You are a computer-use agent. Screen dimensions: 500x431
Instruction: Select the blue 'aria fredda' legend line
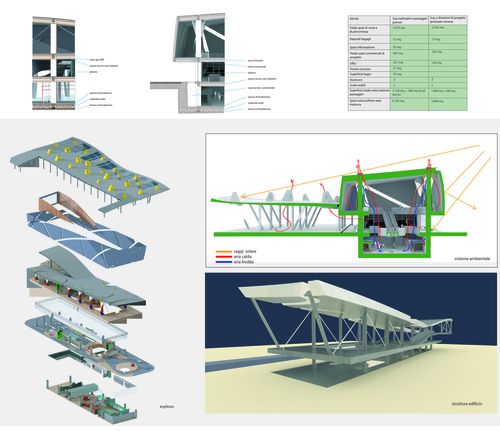224,262
